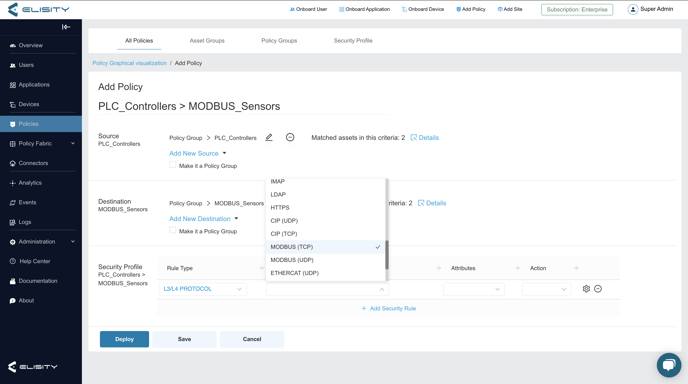
Task: Click Elisity logo in top bar
Action: pos(39,9)
